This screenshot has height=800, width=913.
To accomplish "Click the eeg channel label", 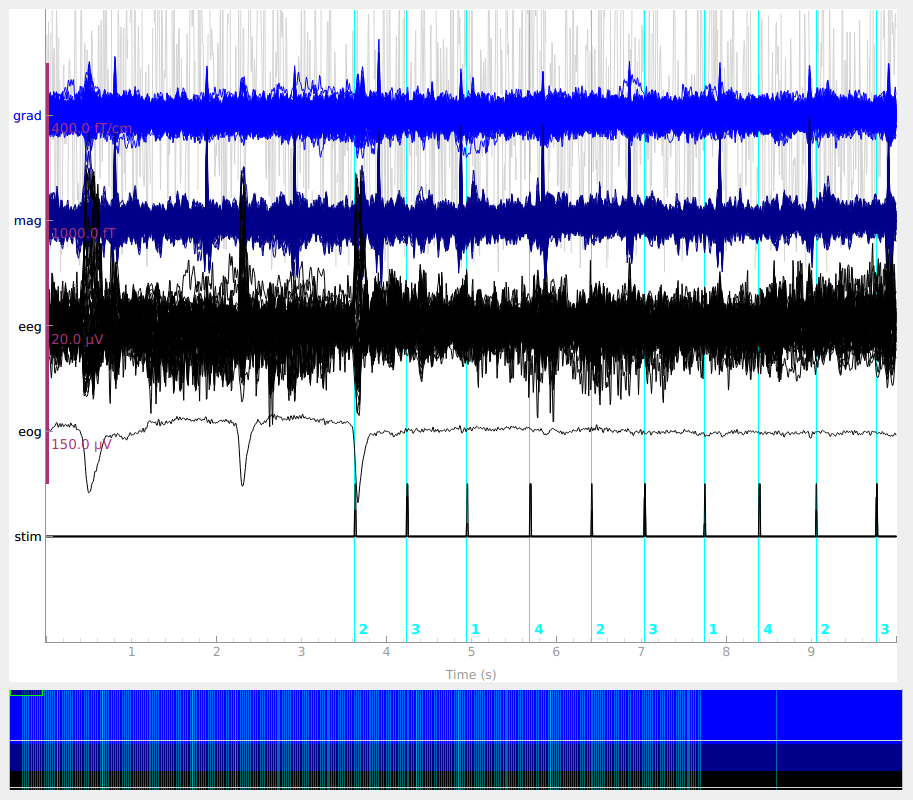I will [30, 326].
